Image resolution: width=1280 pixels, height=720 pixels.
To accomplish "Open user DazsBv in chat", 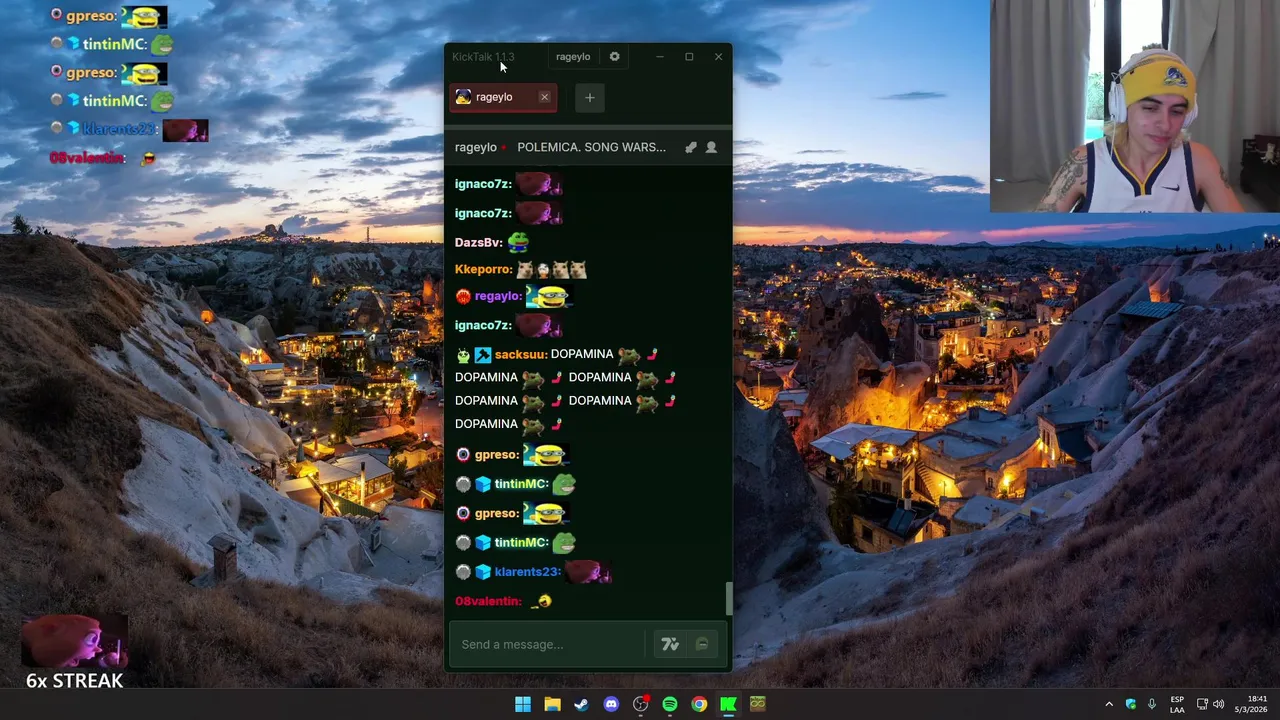I will click(x=477, y=242).
